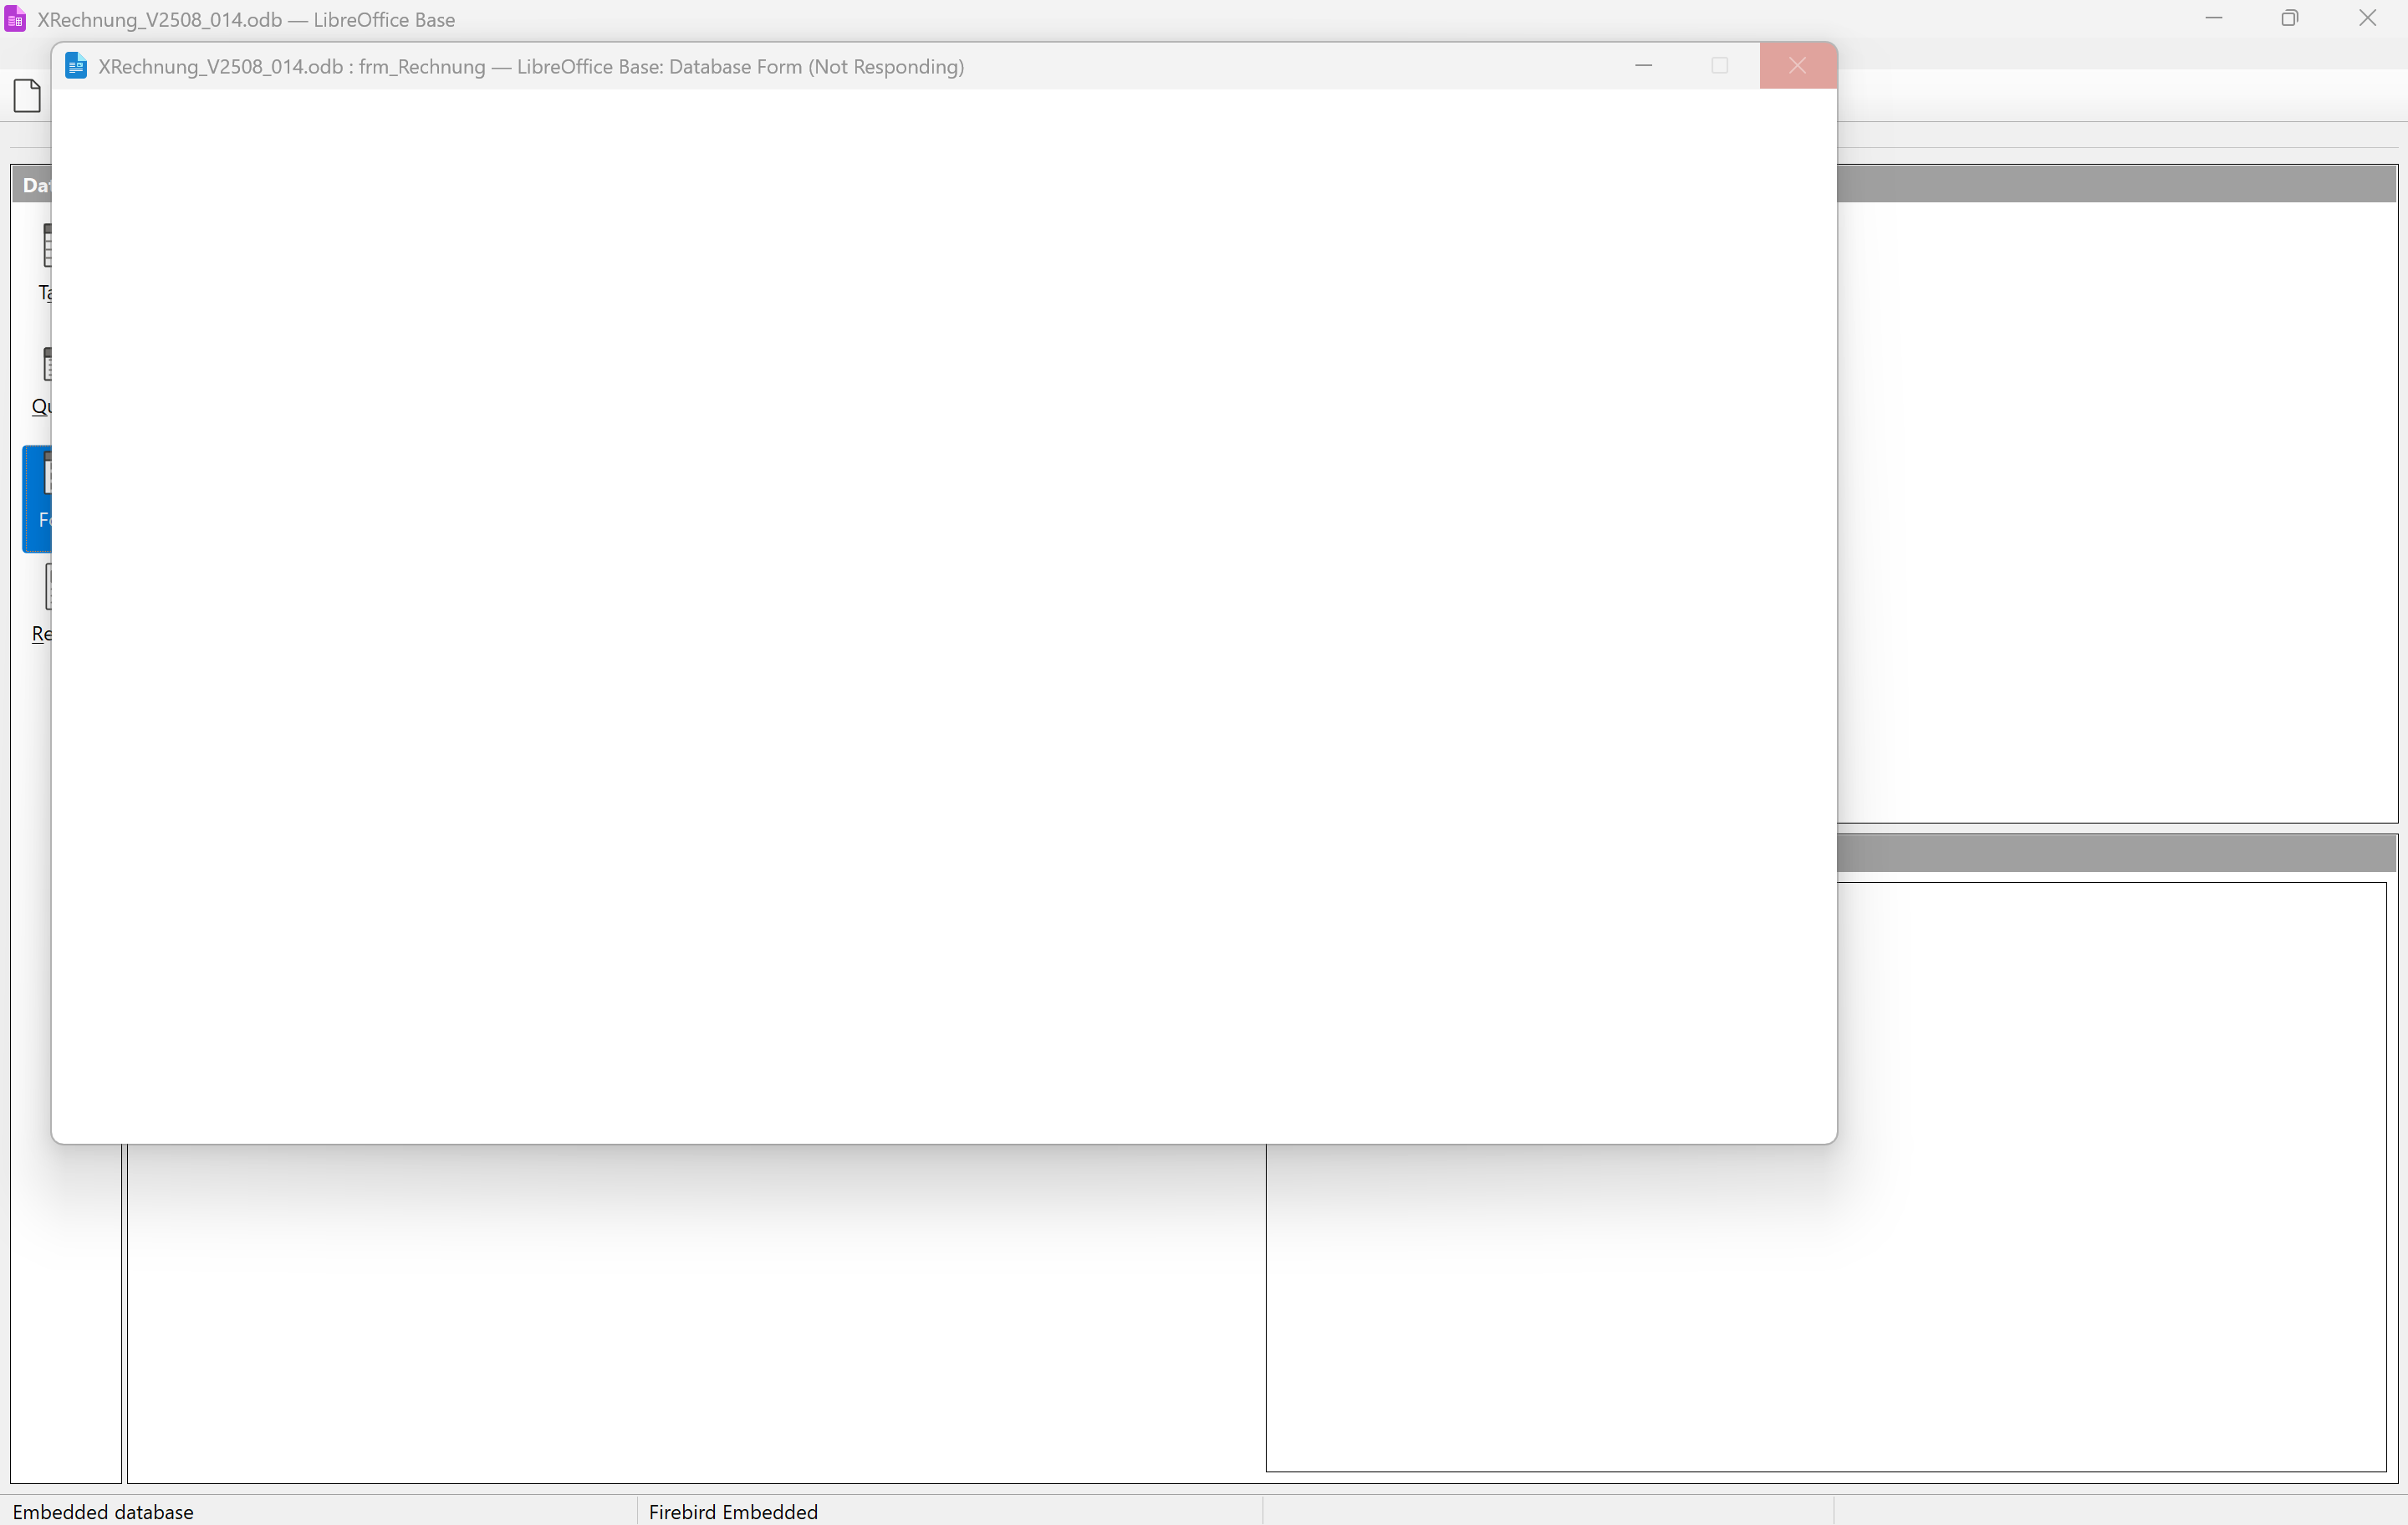Click the frm_Rechnung form window title bar

coord(1200,66)
